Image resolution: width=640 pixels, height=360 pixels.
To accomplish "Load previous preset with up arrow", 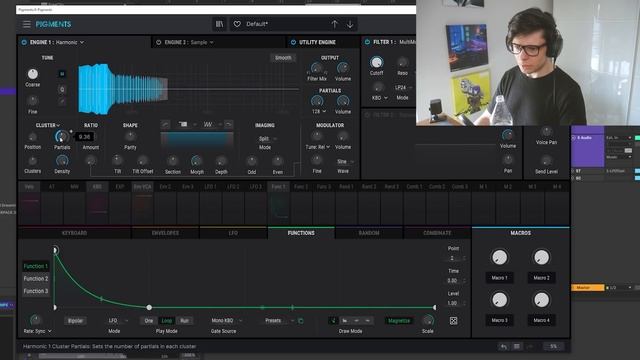I will tap(334, 24).
